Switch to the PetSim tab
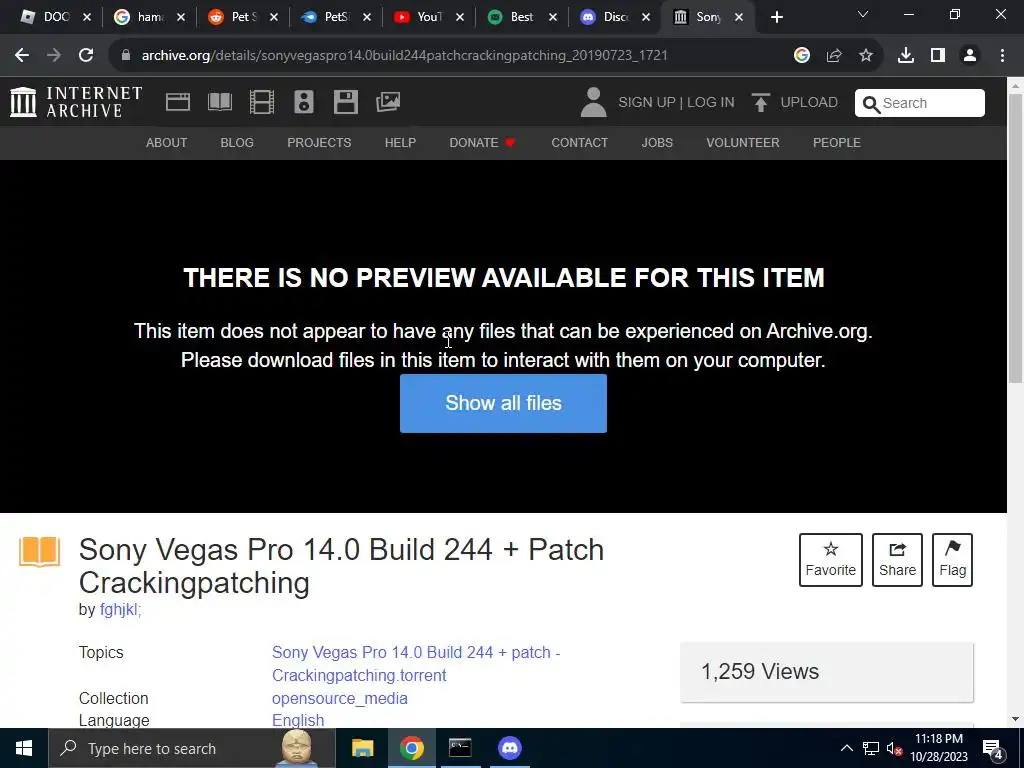The image size is (1024, 768). click(336, 17)
